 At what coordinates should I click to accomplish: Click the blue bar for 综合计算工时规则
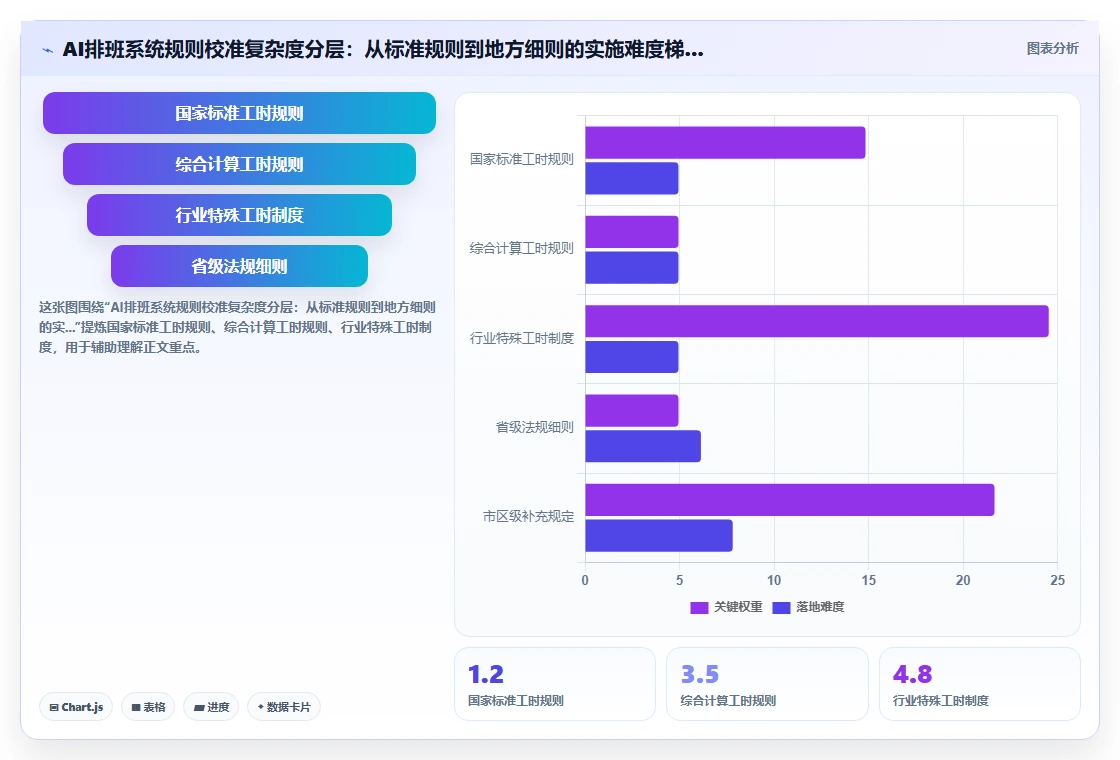tap(631, 268)
